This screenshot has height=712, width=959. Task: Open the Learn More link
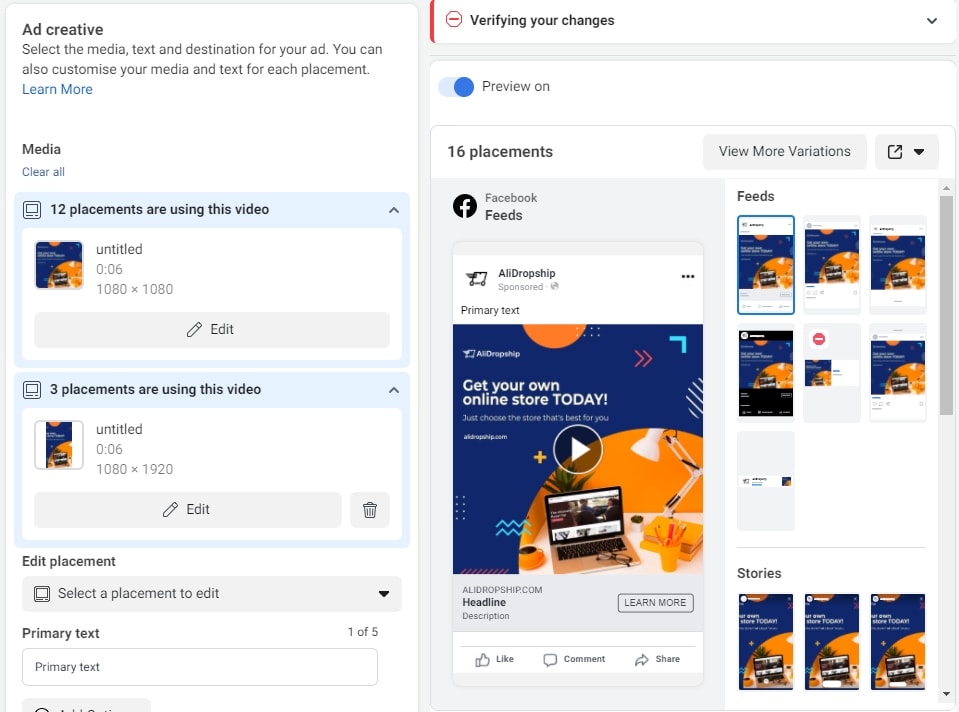coord(57,89)
